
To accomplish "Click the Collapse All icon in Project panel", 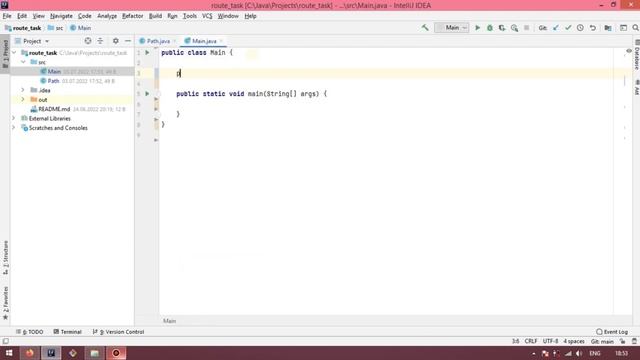I will pyautogui.click(x=100, y=41).
